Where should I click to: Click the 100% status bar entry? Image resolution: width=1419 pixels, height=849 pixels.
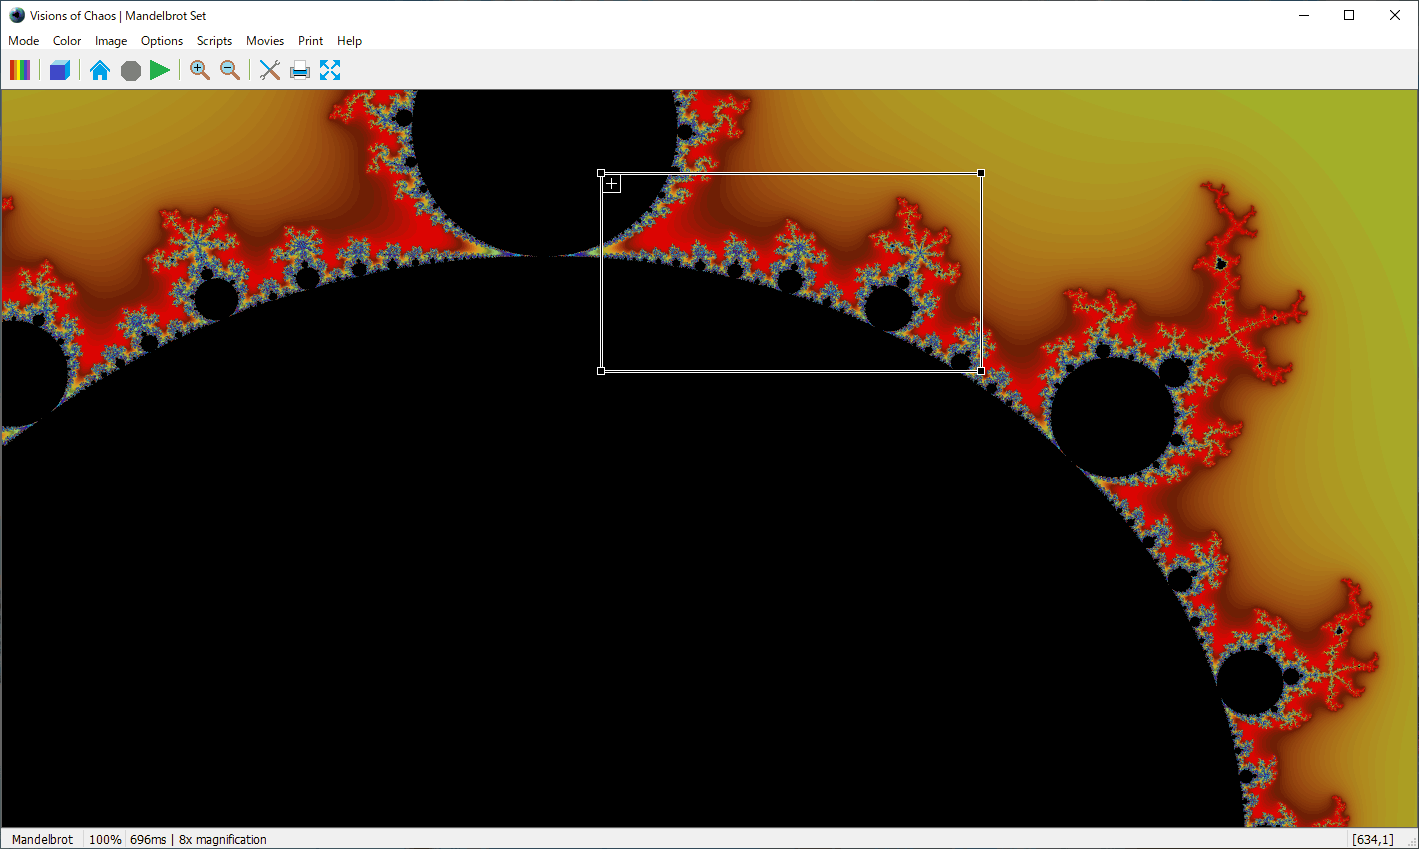click(x=105, y=839)
